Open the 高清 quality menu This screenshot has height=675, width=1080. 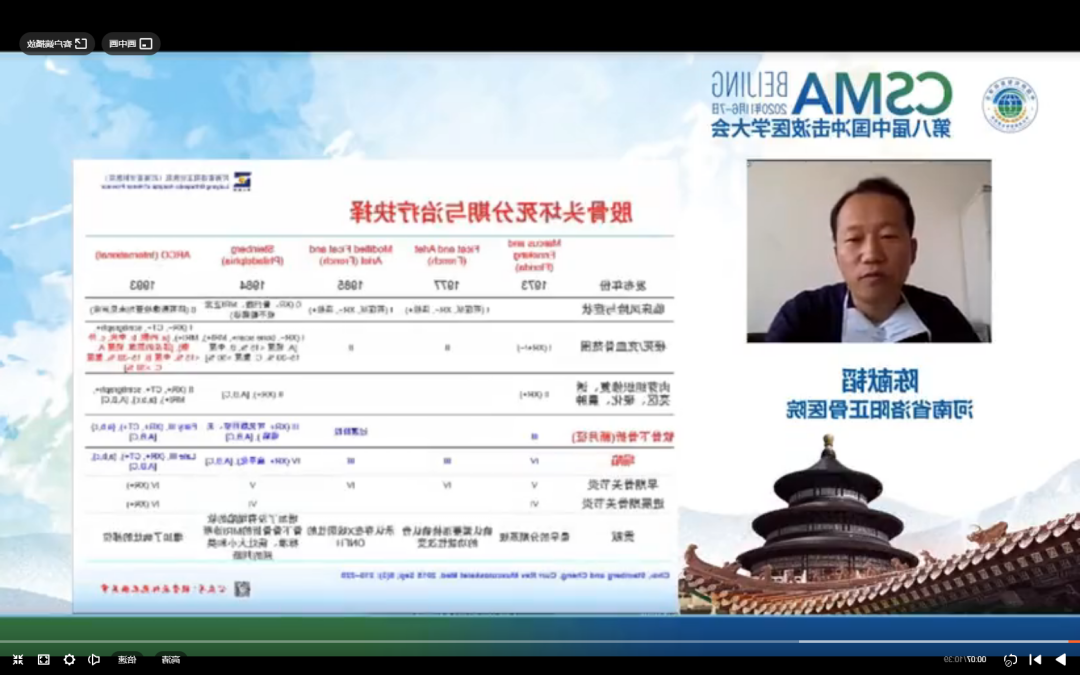(x=171, y=659)
